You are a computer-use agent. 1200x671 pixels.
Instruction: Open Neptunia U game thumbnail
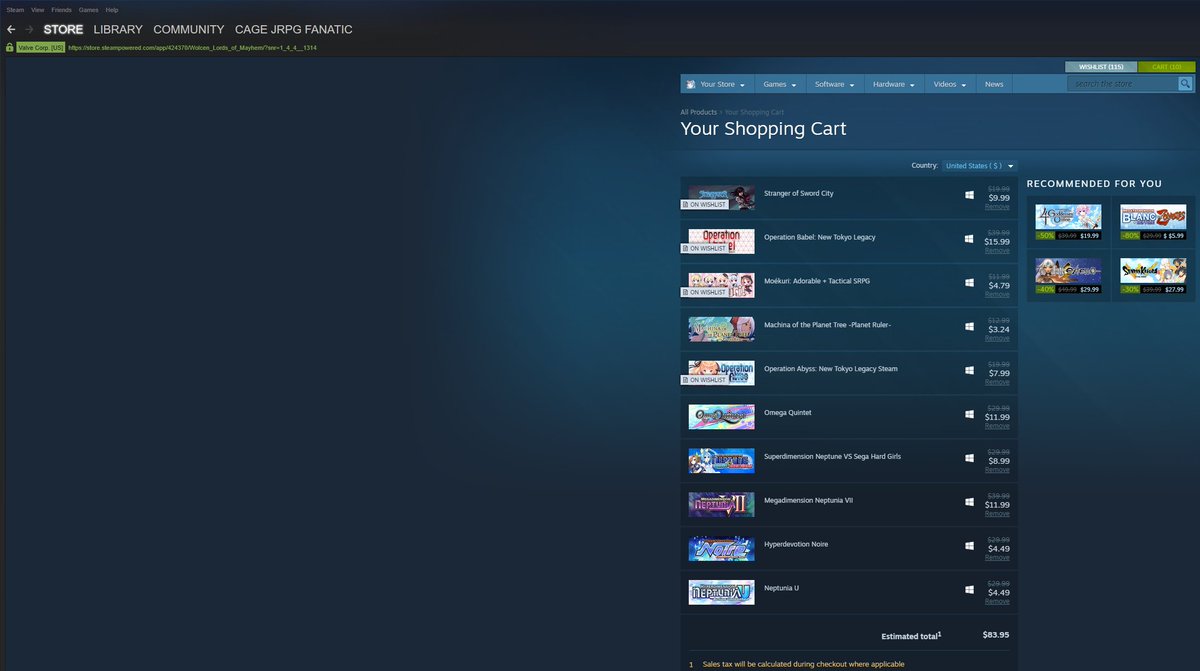point(721,592)
